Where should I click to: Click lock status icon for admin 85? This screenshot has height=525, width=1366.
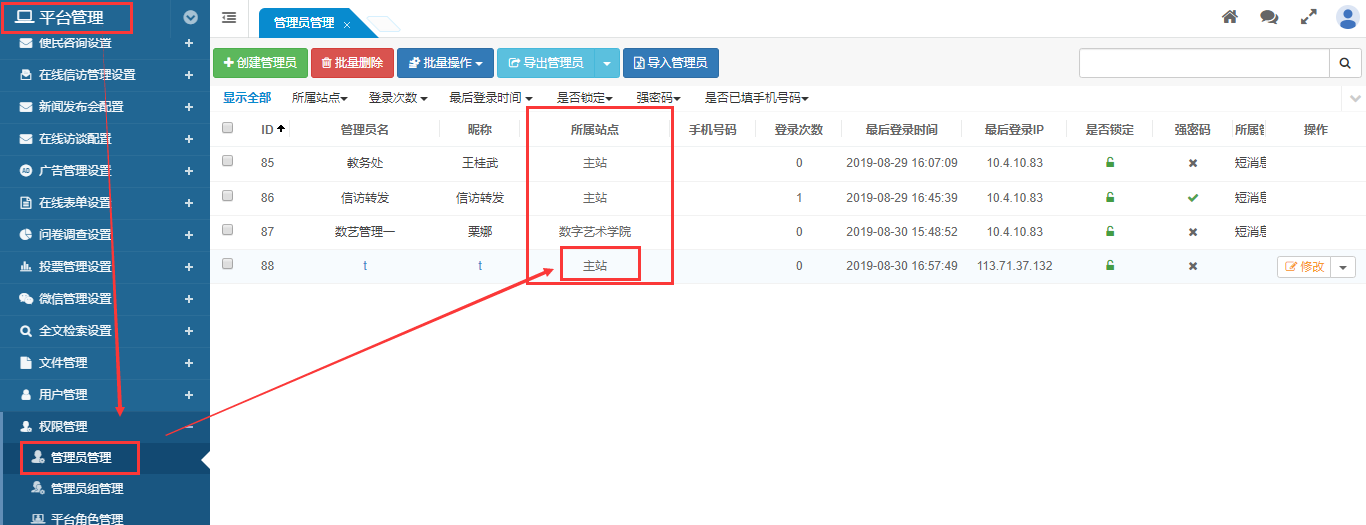click(x=1110, y=163)
